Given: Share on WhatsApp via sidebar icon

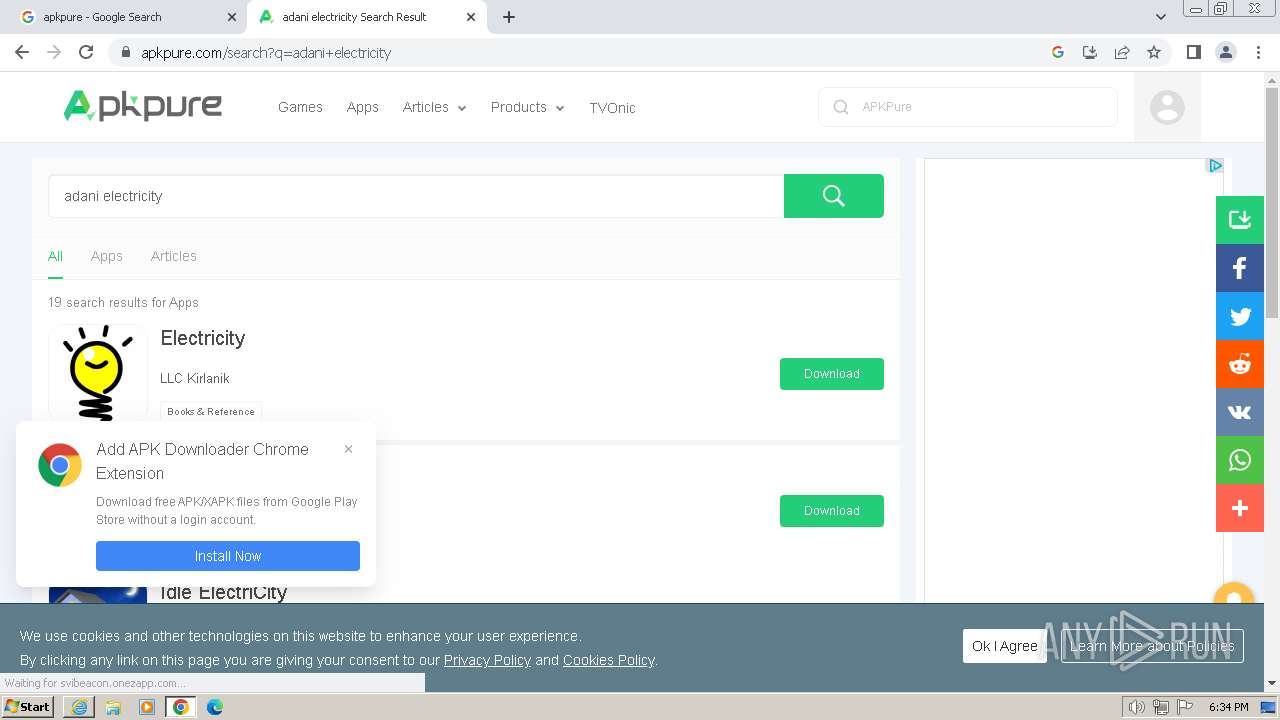Looking at the screenshot, I should (x=1240, y=460).
